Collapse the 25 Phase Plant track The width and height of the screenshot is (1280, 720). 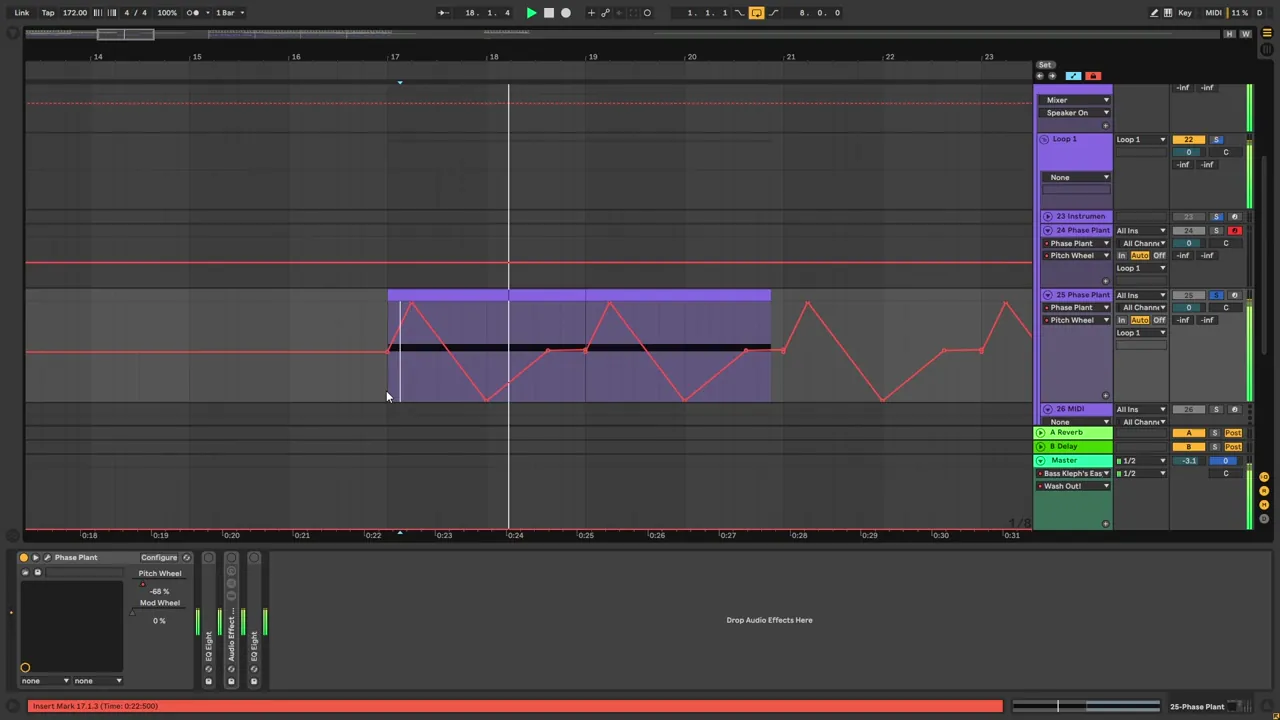(x=1048, y=296)
